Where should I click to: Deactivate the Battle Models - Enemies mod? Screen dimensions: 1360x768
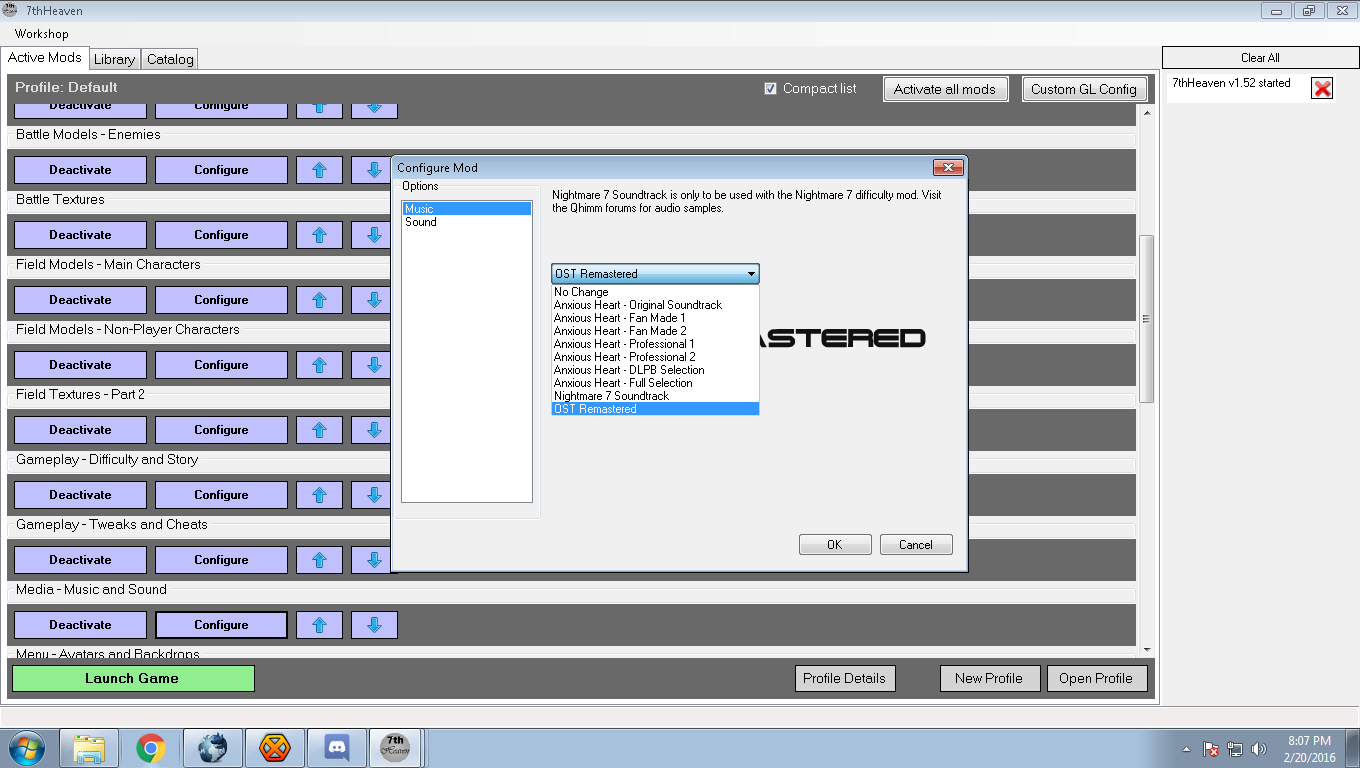(x=81, y=170)
